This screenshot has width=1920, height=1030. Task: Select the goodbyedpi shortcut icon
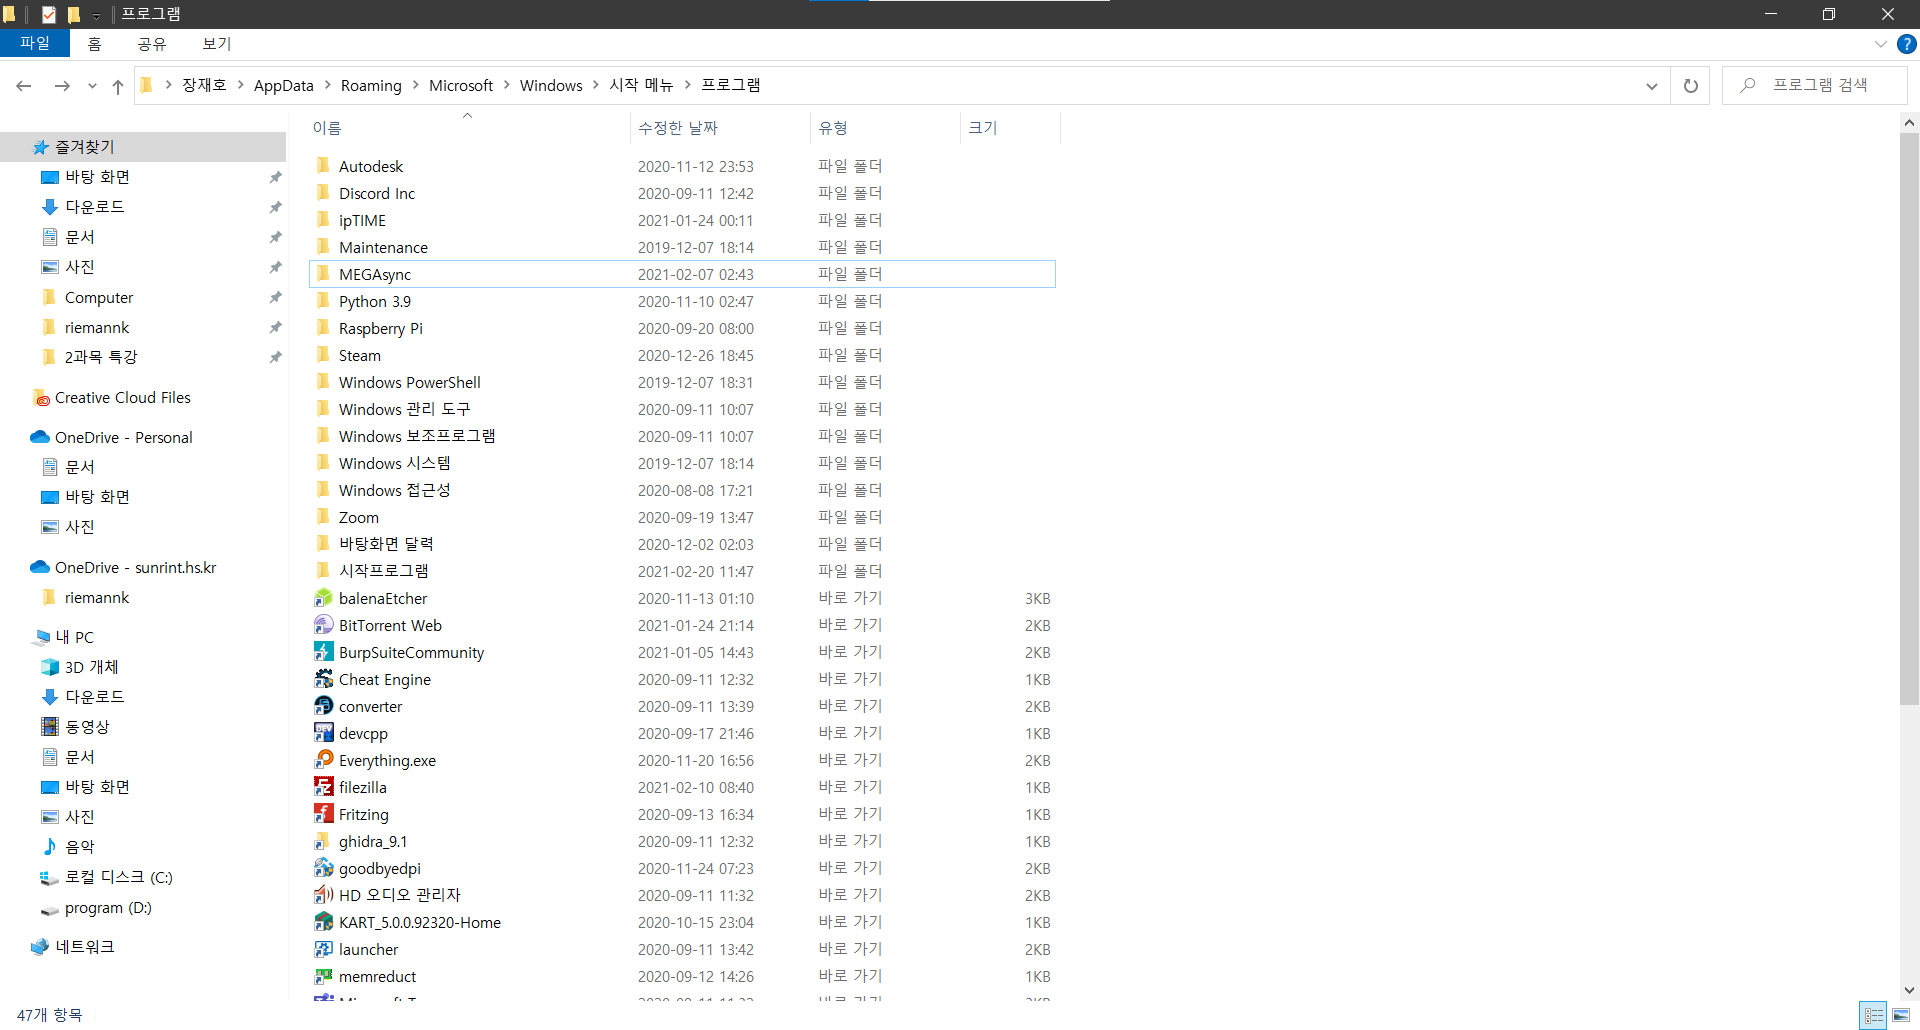(x=323, y=868)
